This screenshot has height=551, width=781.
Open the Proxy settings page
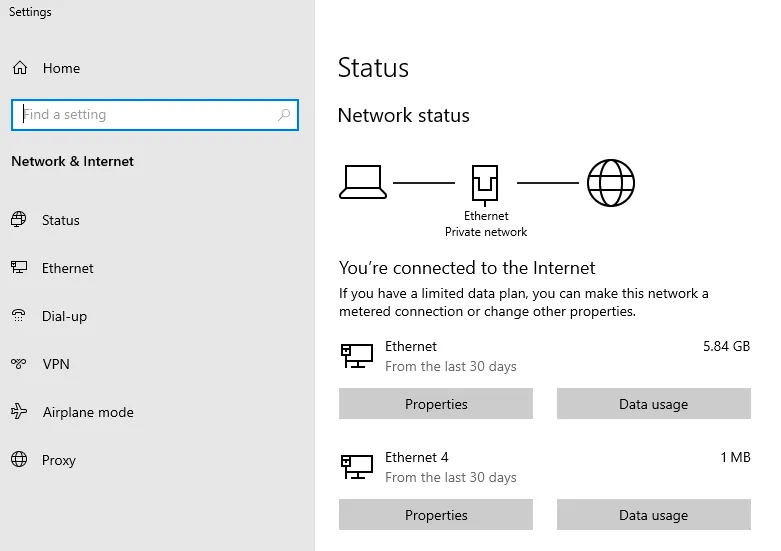[x=59, y=460]
